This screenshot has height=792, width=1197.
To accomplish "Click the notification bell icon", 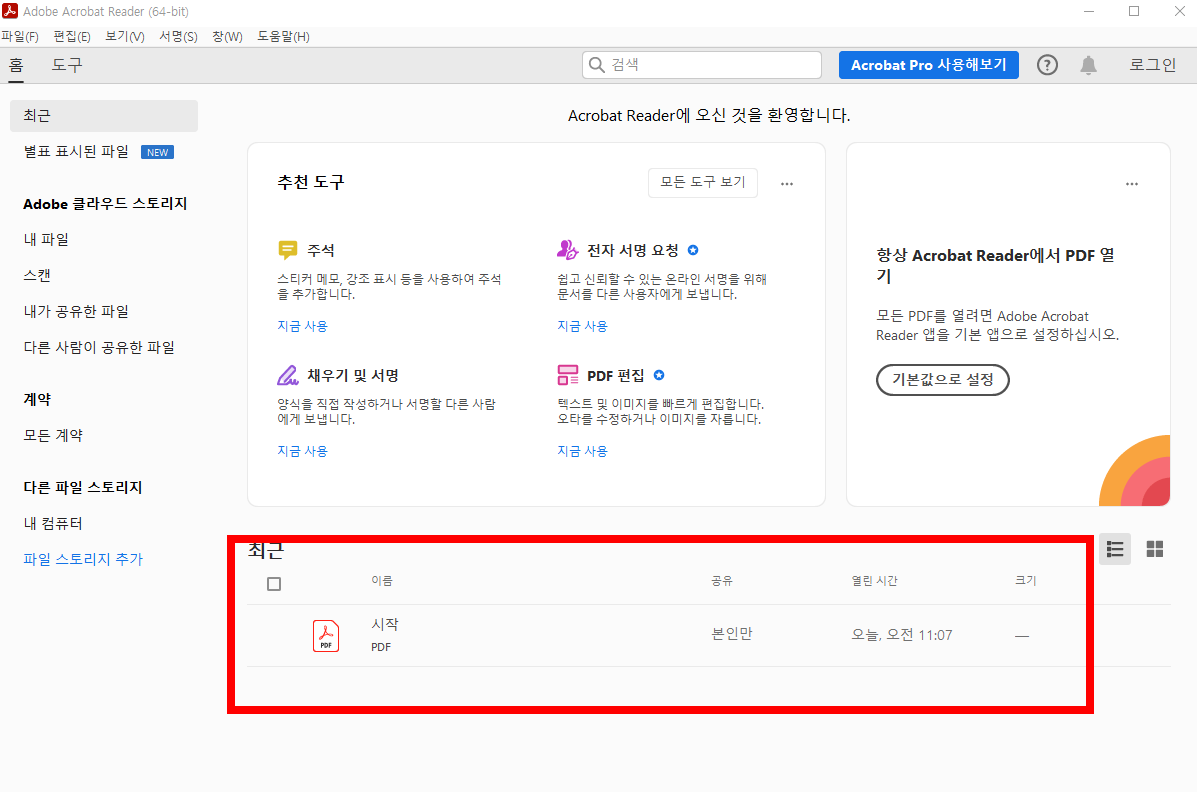I will point(1088,64).
